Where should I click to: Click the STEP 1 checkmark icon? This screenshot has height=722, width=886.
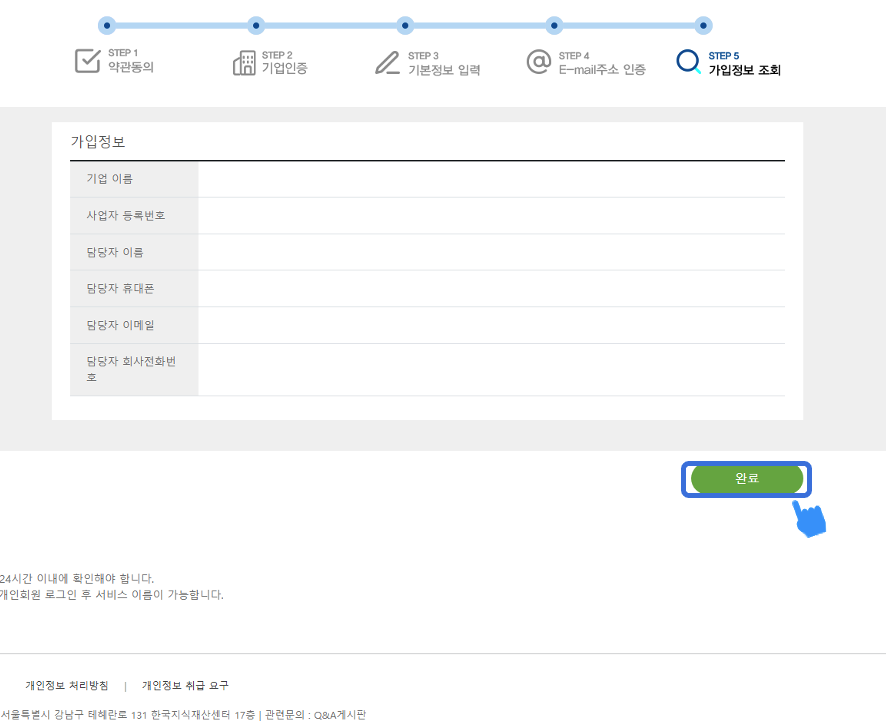pos(88,61)
